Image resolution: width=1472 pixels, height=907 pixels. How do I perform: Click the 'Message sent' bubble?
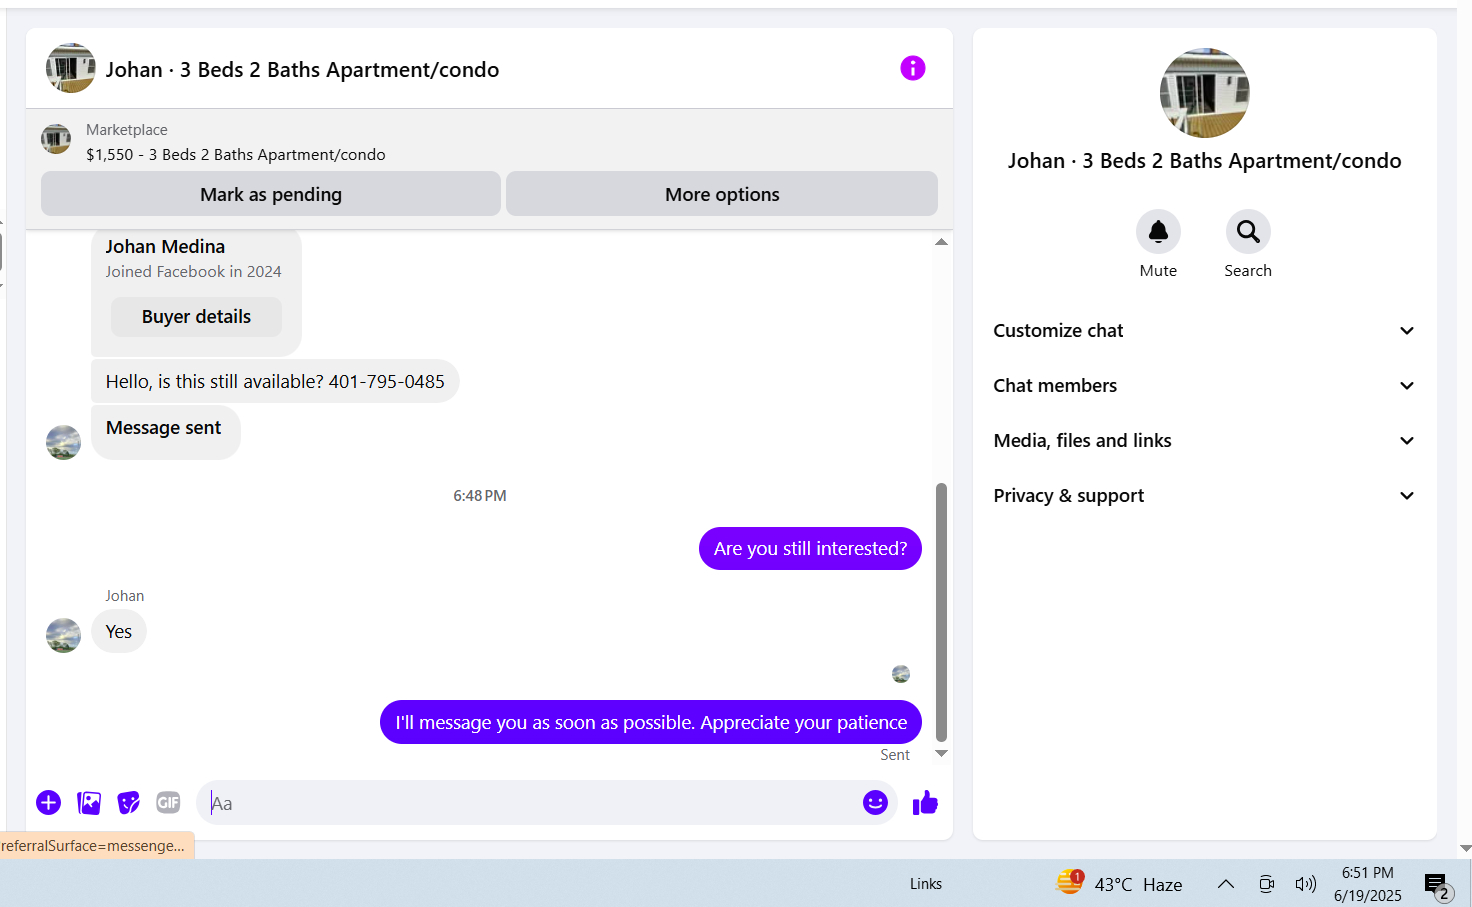click(x=166, y=432)
